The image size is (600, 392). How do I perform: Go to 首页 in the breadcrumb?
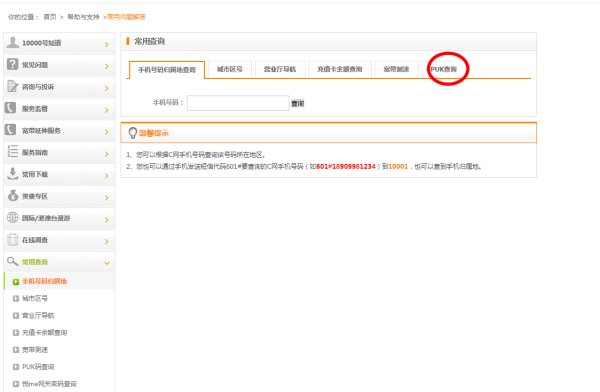[50, 17]
